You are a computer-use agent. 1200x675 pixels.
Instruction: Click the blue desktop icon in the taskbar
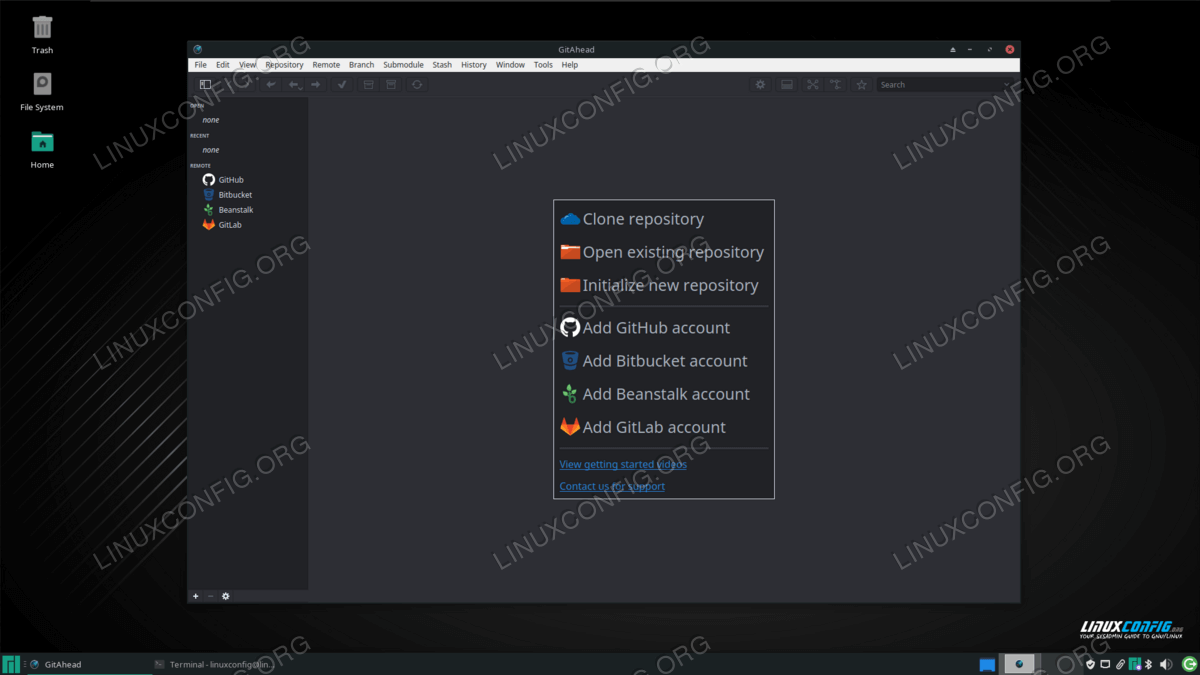(x=988, y=664)
